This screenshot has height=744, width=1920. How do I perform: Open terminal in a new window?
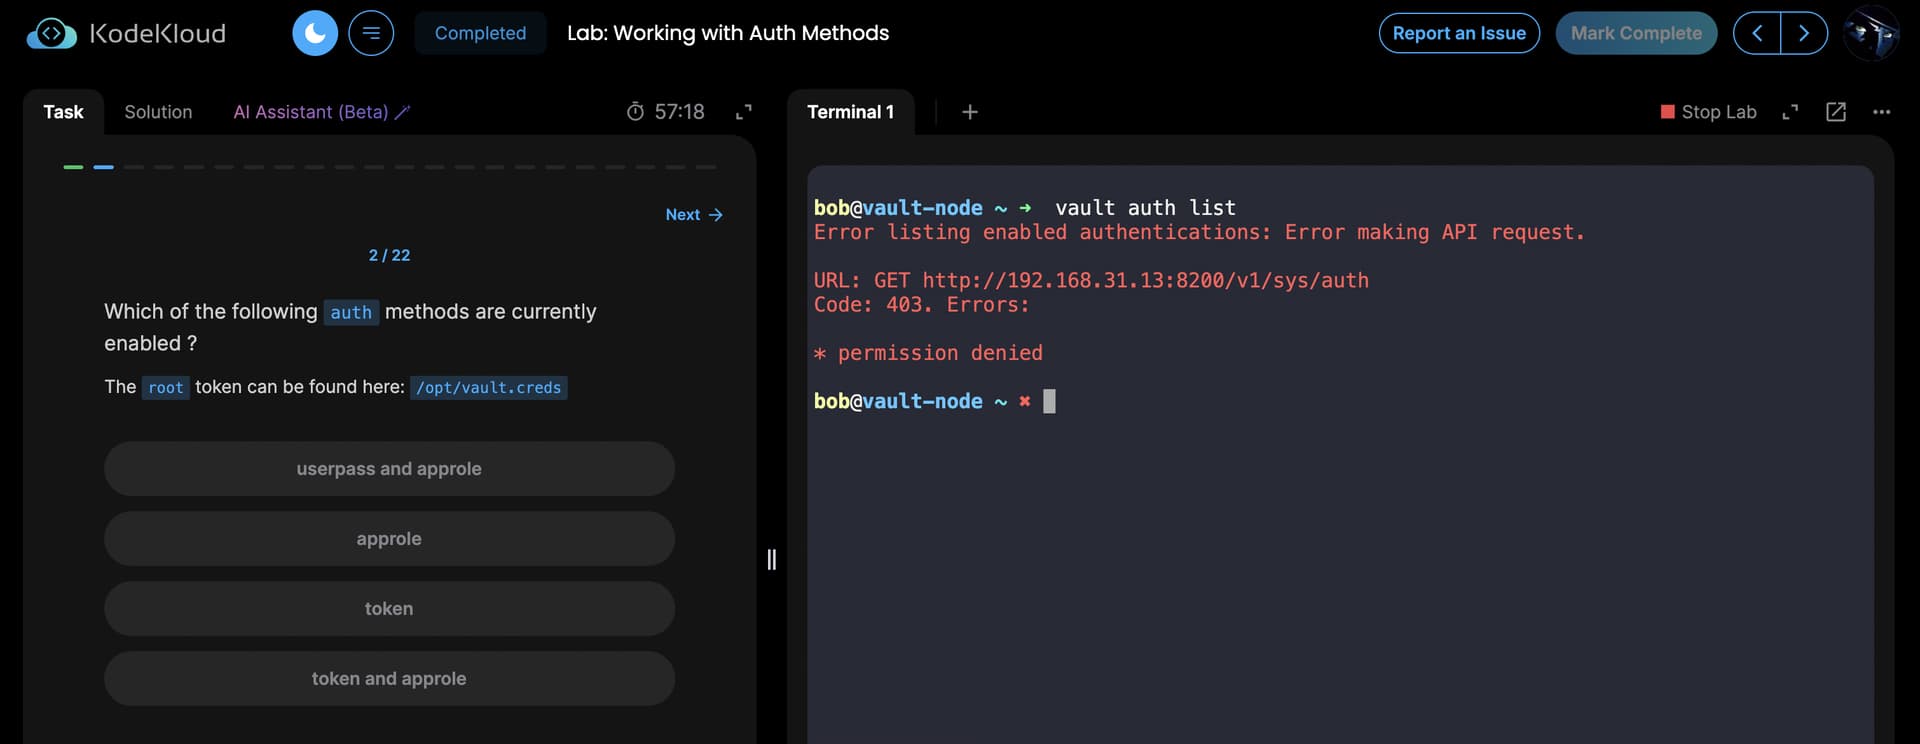click(1836, 112)
